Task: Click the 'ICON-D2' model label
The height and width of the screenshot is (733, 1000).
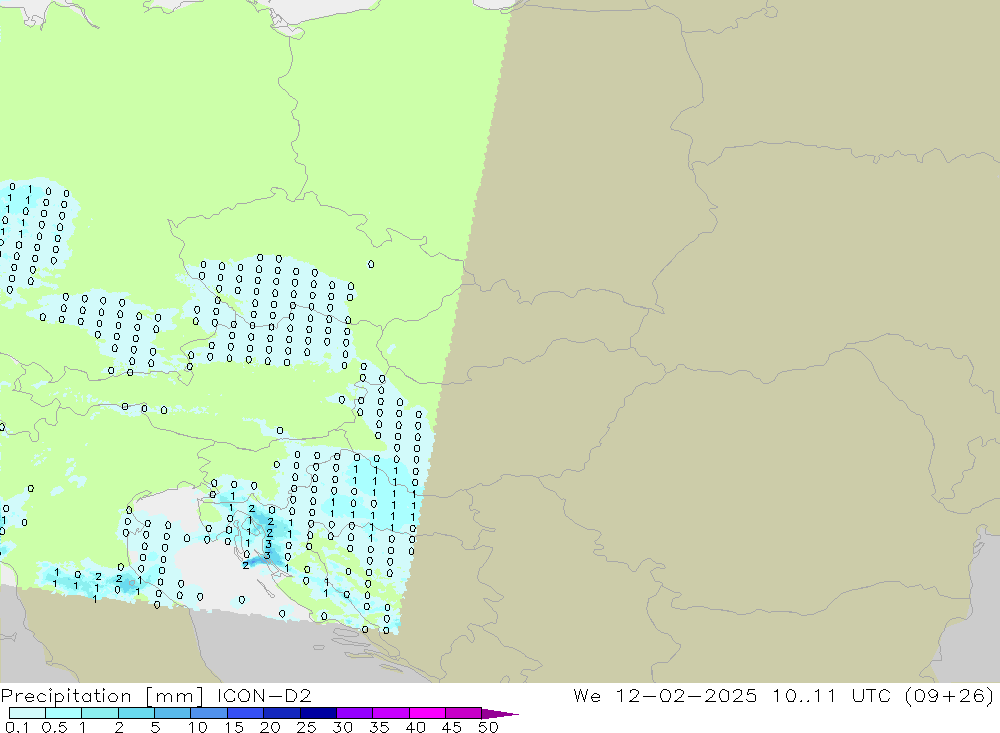Action: pos(264,695)
